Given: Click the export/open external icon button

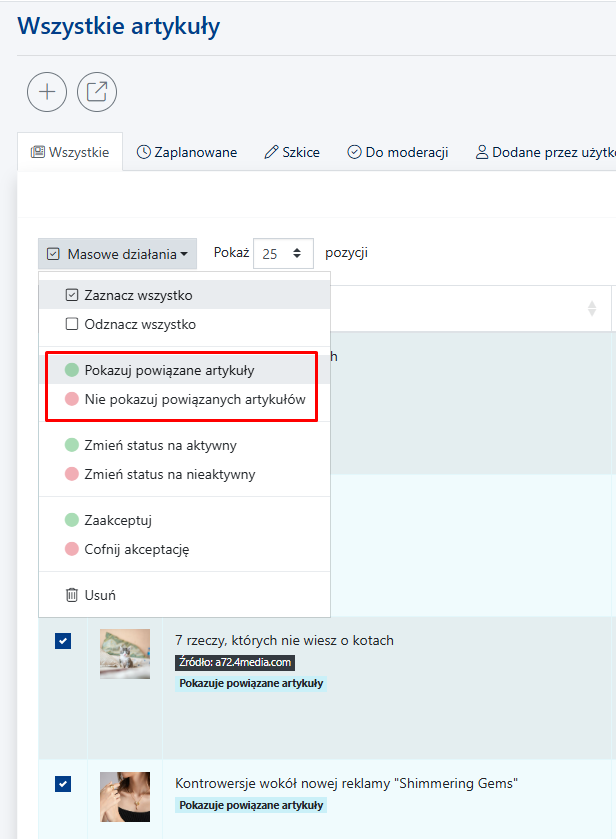Looking at the screenshot, I should [x=97, y=92].
